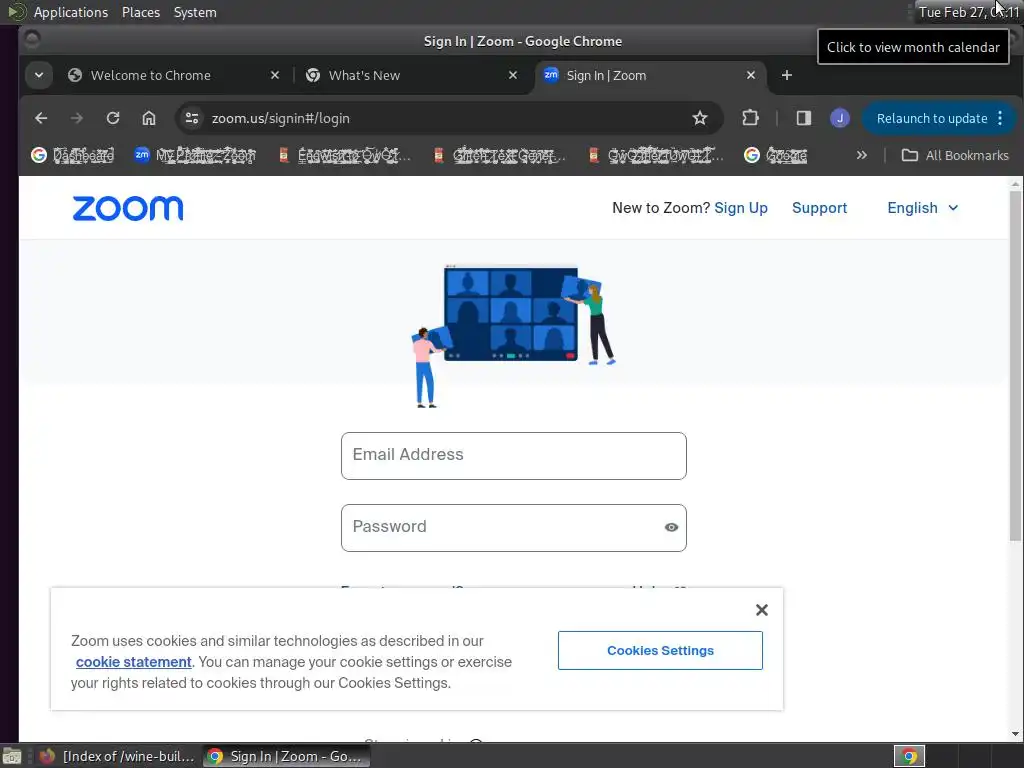This screenshot has height=768, width=1024.
Task: Show more bookmarks chevron
Action: pyautogui.click(x=861, y=155)
